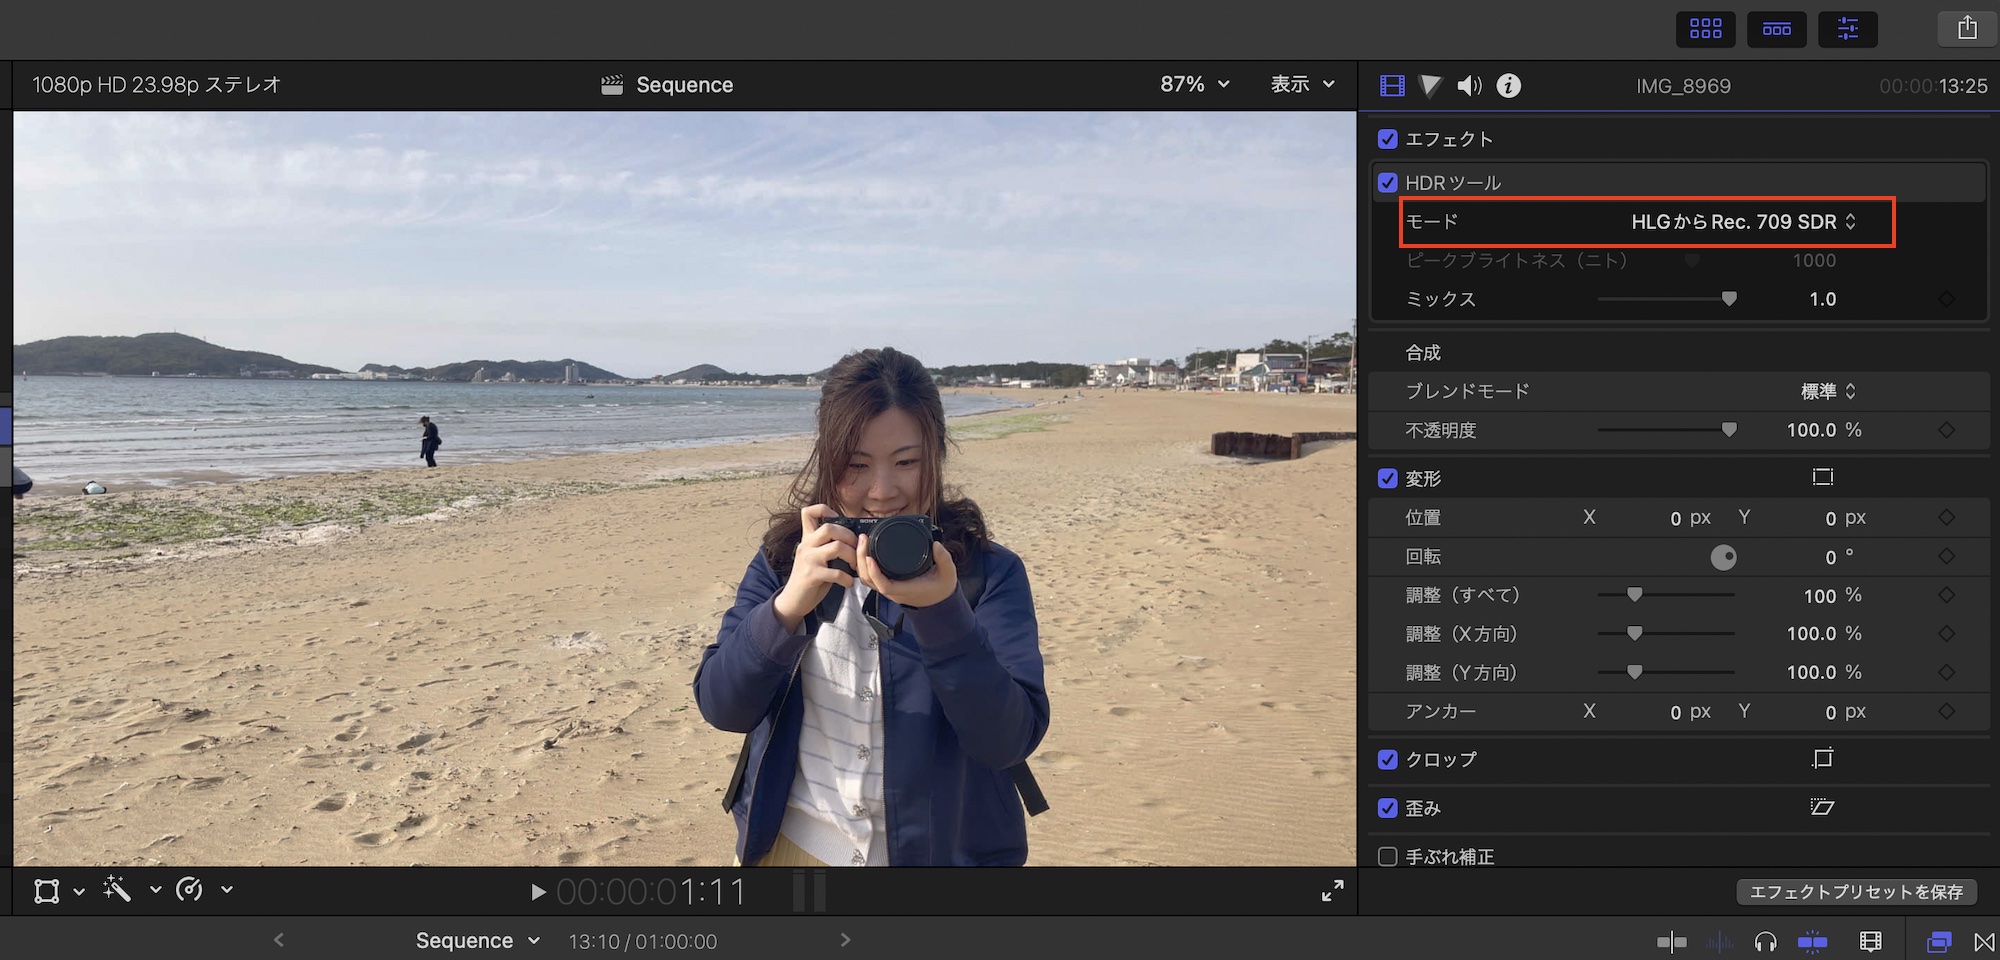Open the Audio inspector speaker icon
2000x960 pixels.
[x=1469, y=86]
